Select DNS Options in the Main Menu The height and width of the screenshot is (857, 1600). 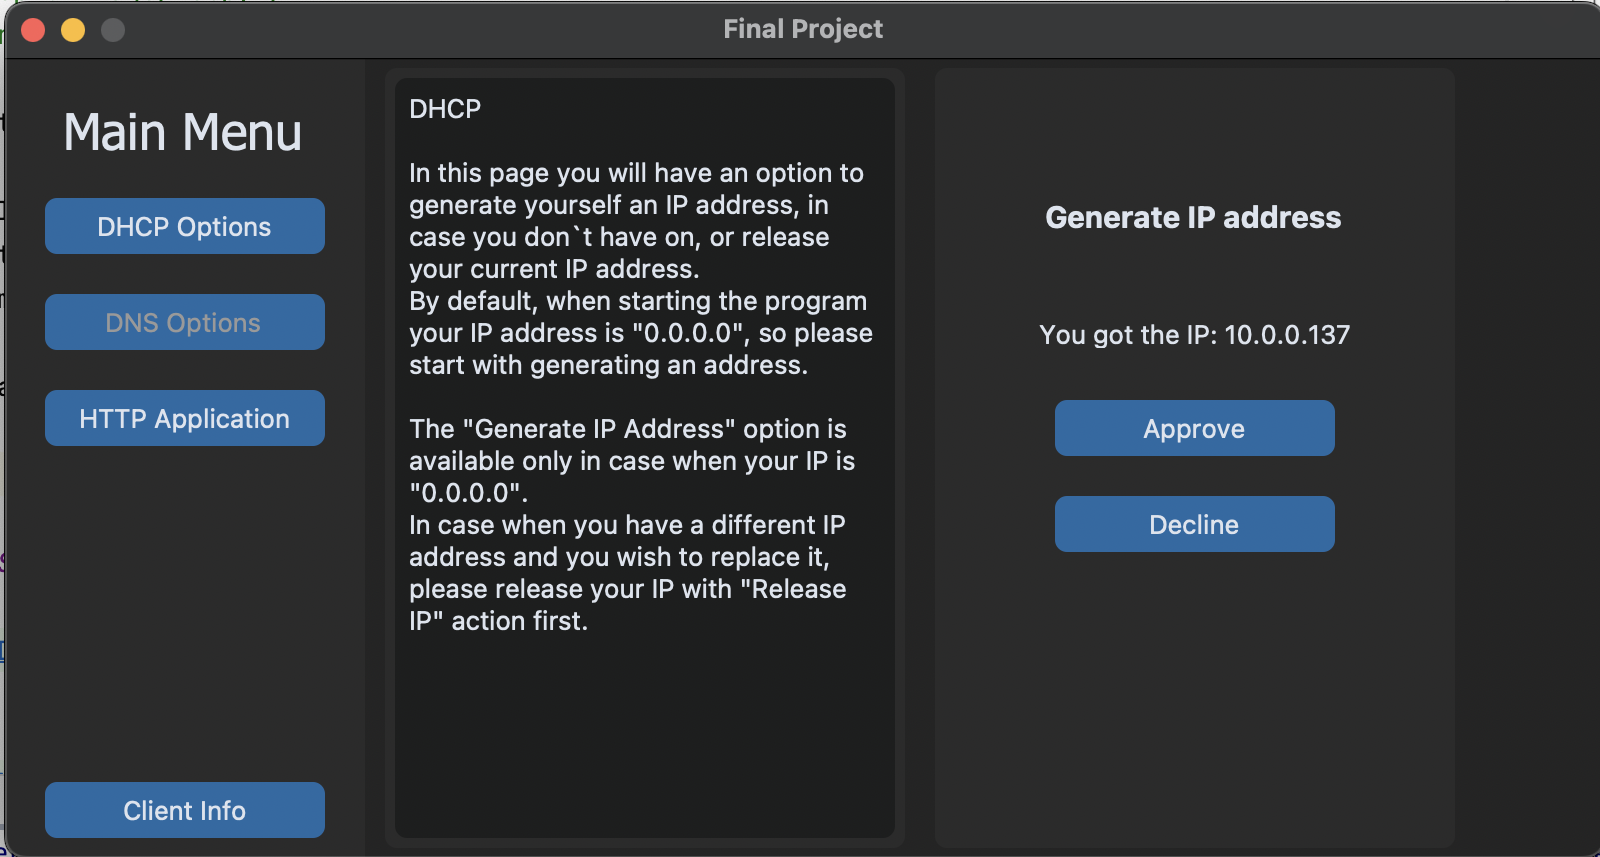(184, 322)
